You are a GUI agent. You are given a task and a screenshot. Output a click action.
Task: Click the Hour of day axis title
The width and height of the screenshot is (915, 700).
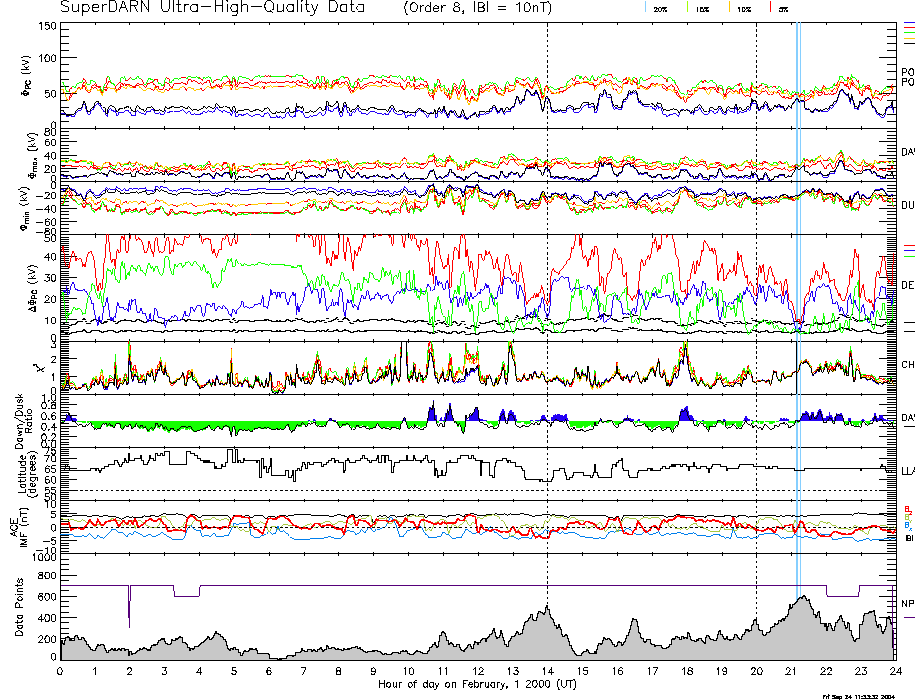(477, 684)
